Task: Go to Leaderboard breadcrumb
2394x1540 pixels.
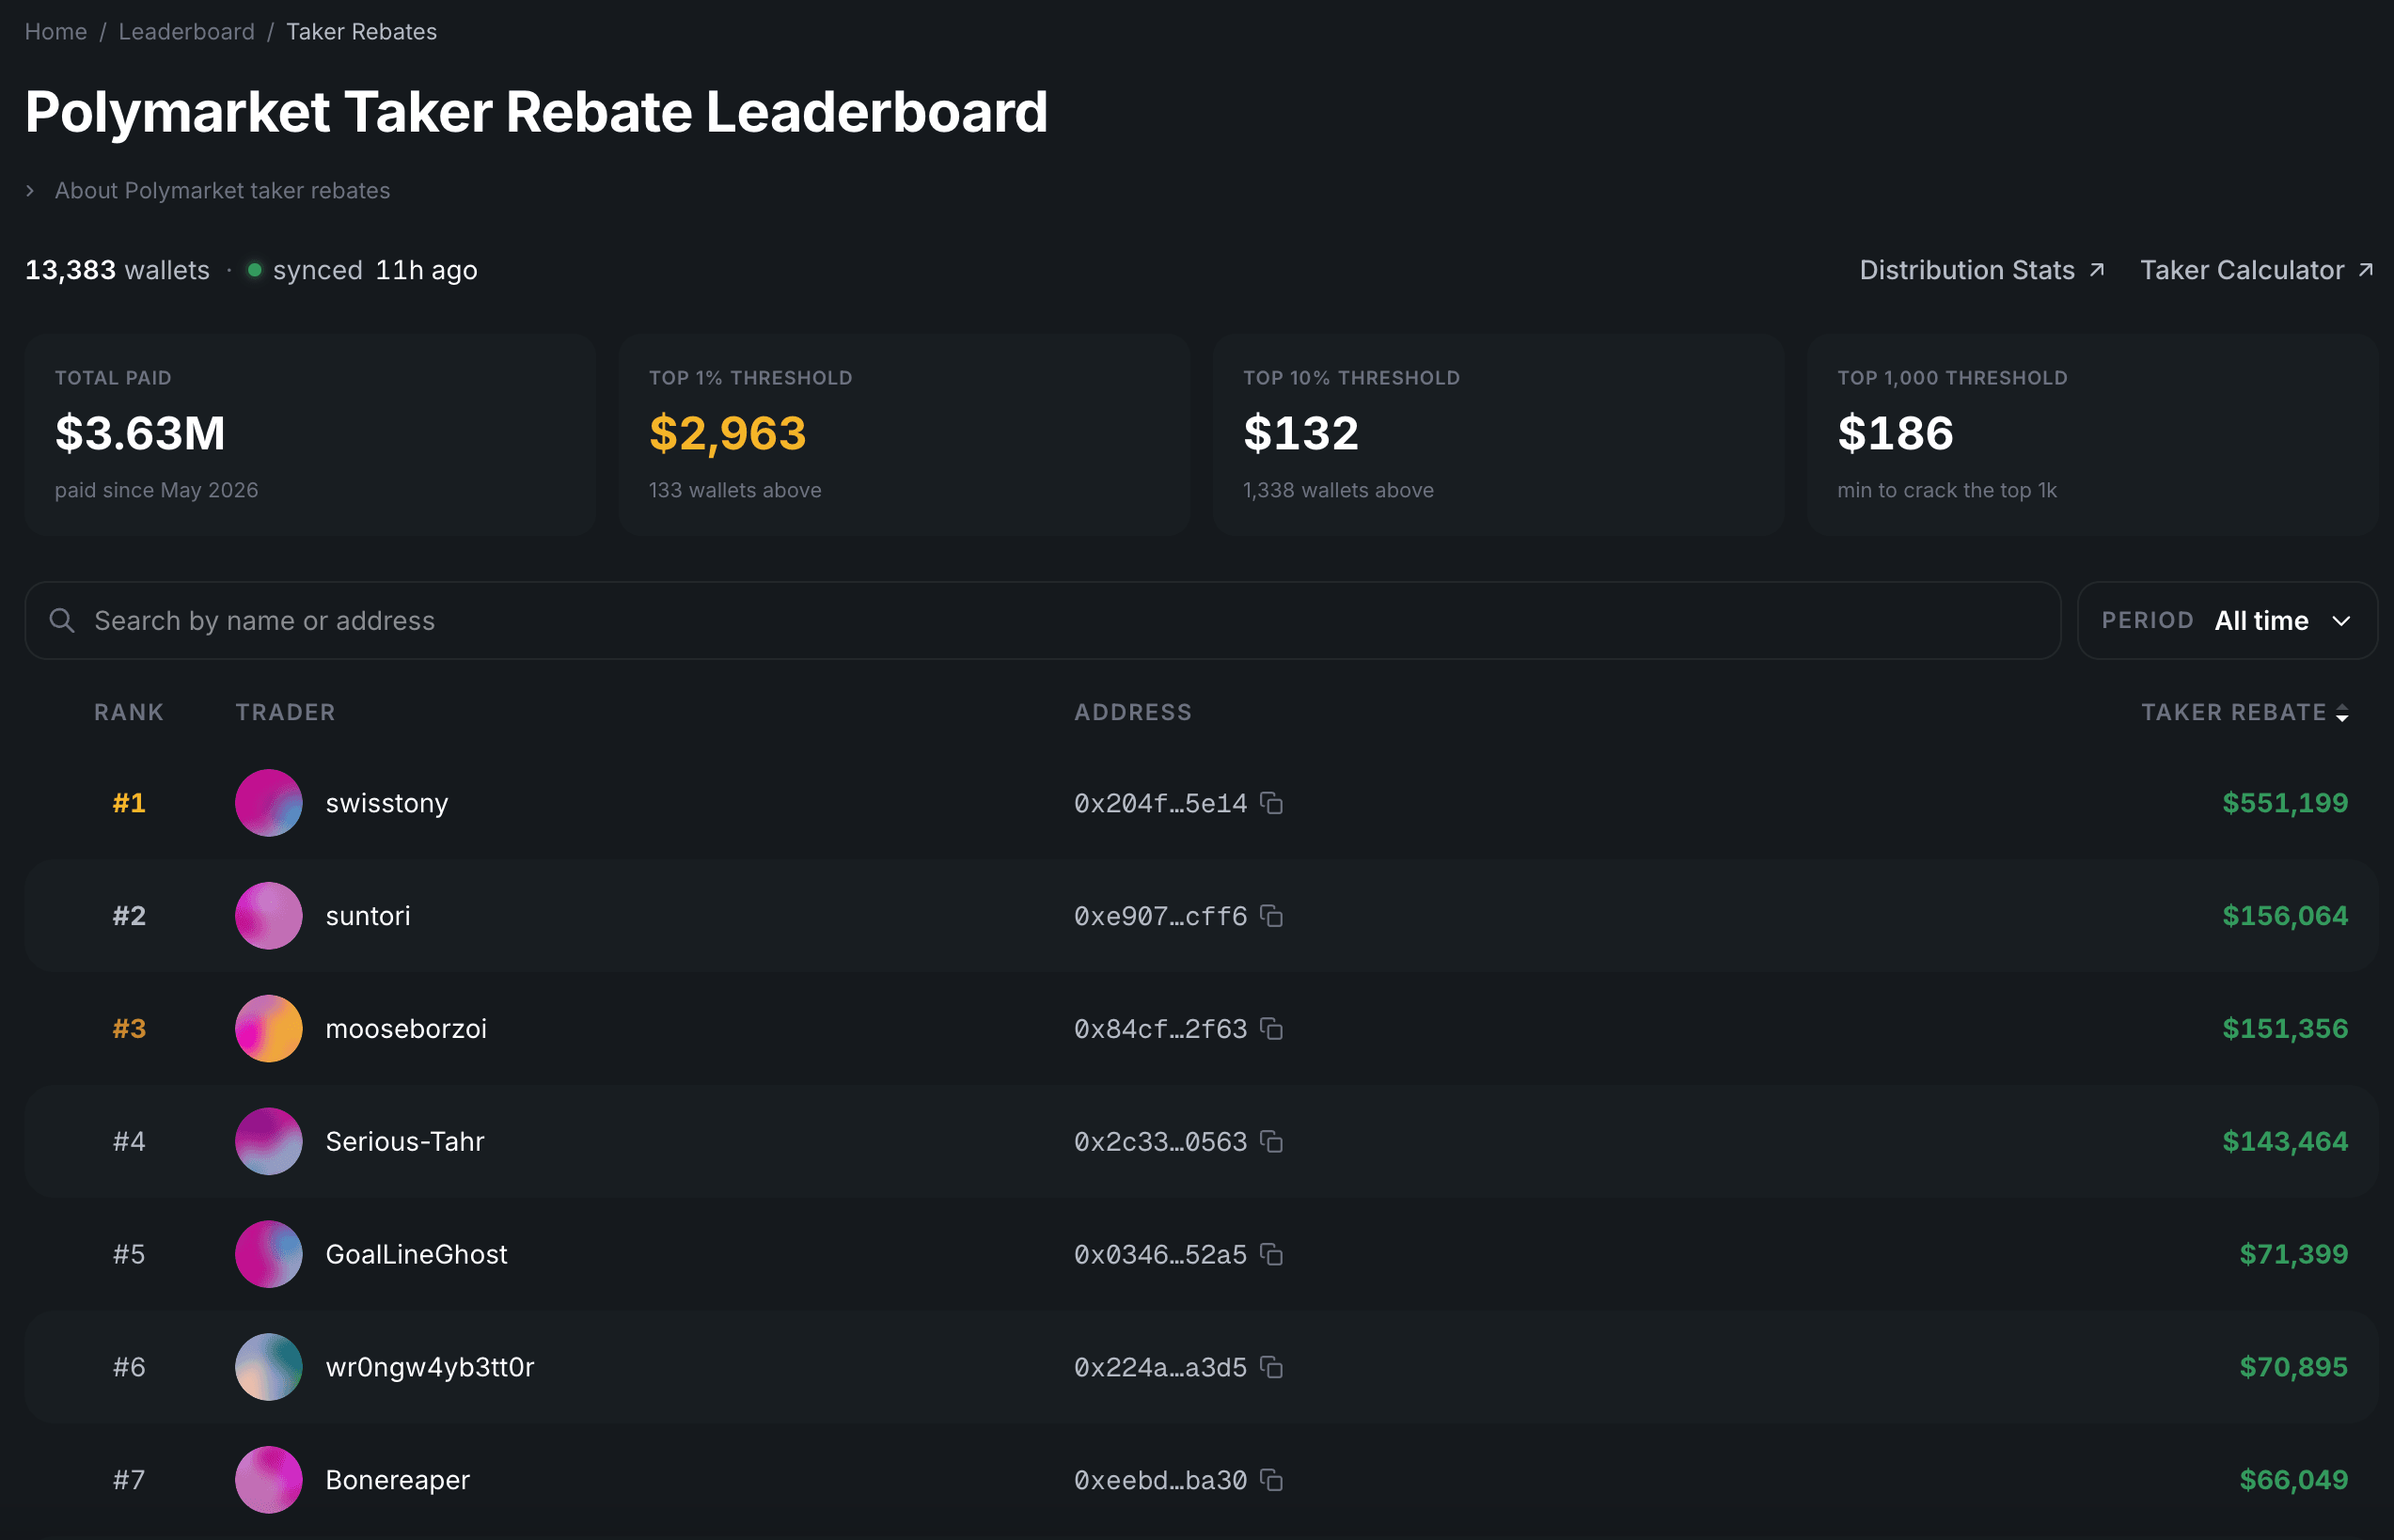Action: [187, 32]
